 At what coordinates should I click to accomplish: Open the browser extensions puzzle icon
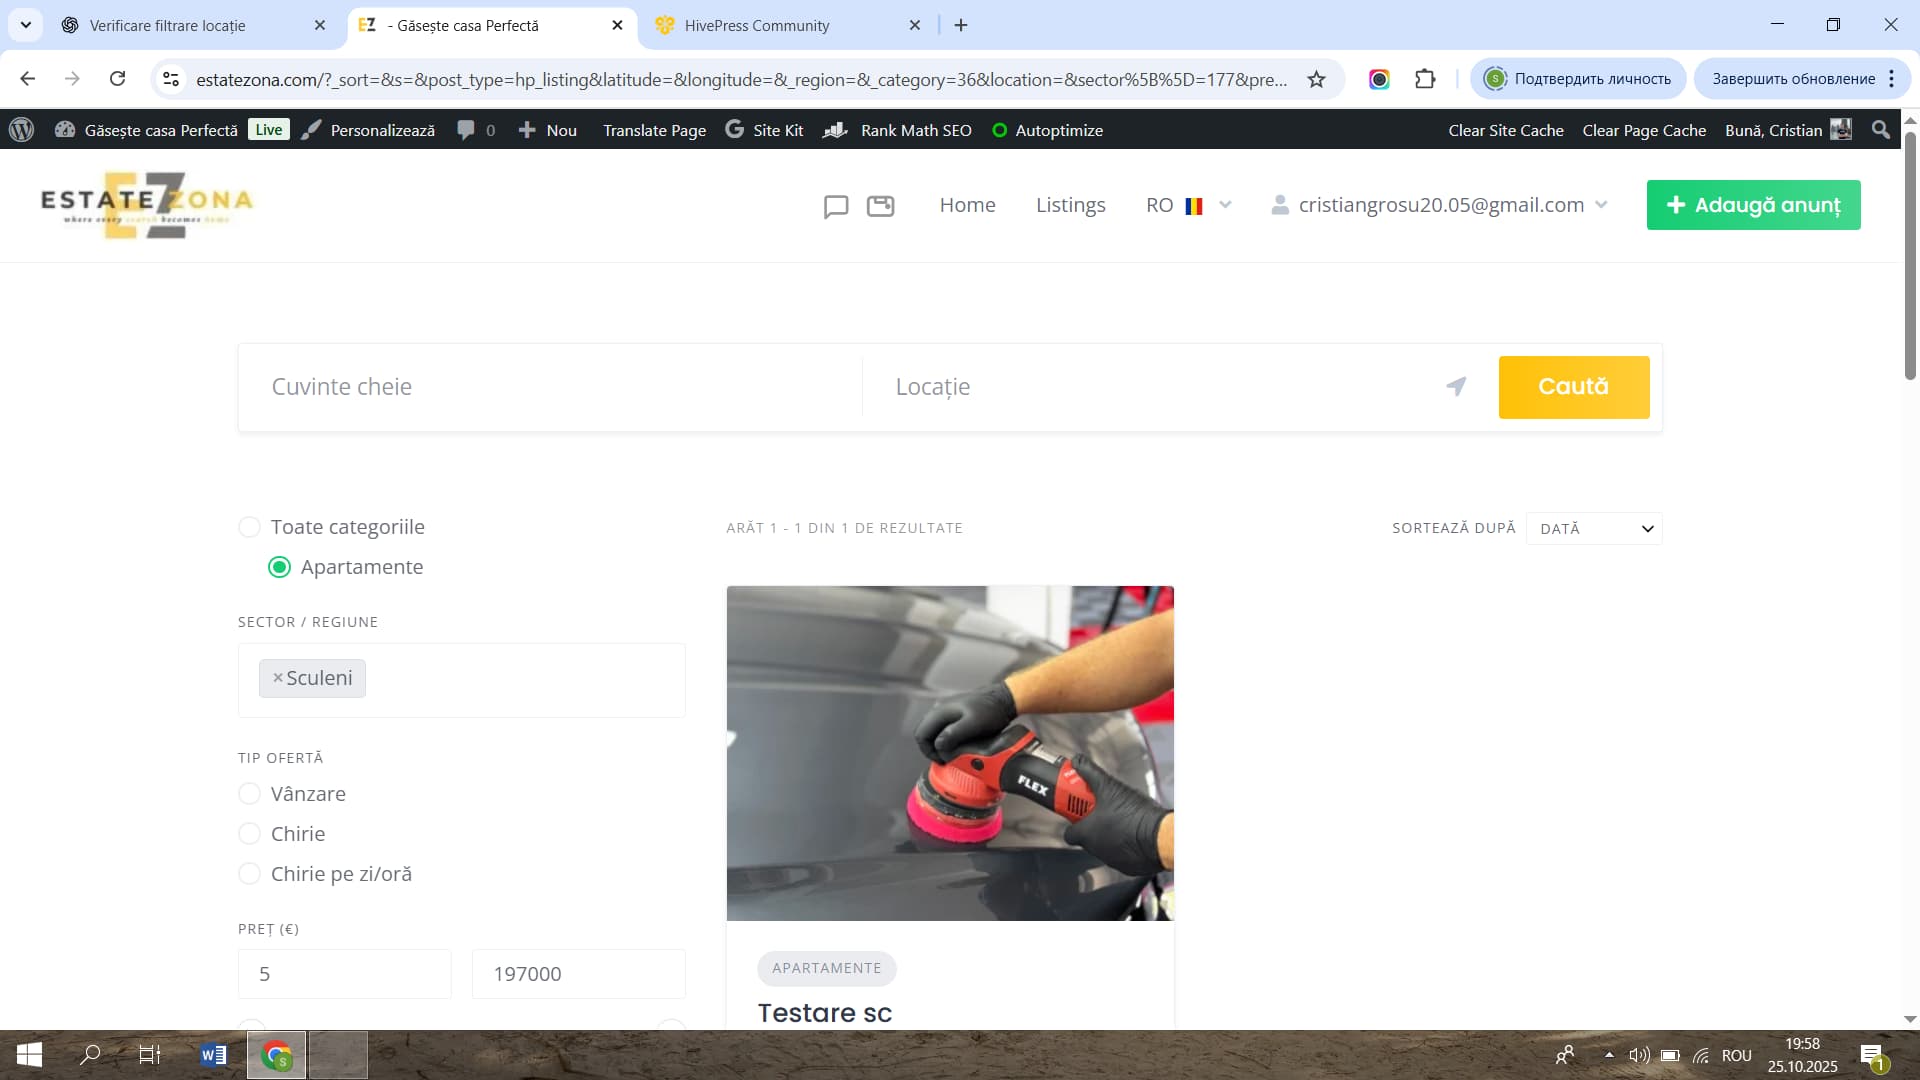(1425, 79)
